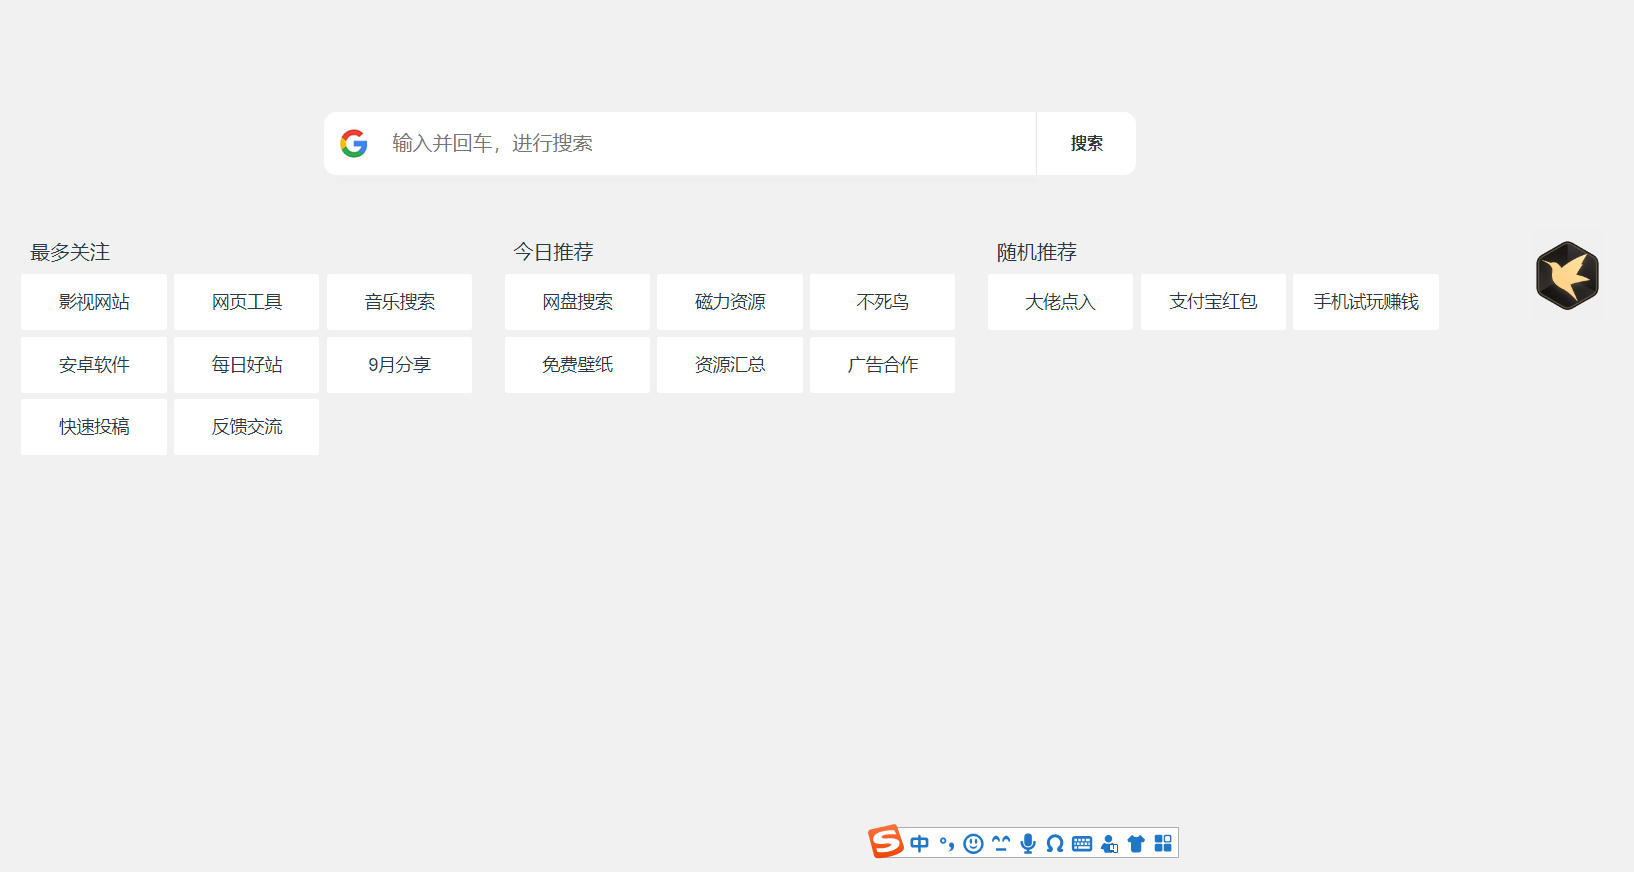Open Sogou soft keyboard icon
The width and height of the screenshot is (1634, 872).
[1082, 844]
